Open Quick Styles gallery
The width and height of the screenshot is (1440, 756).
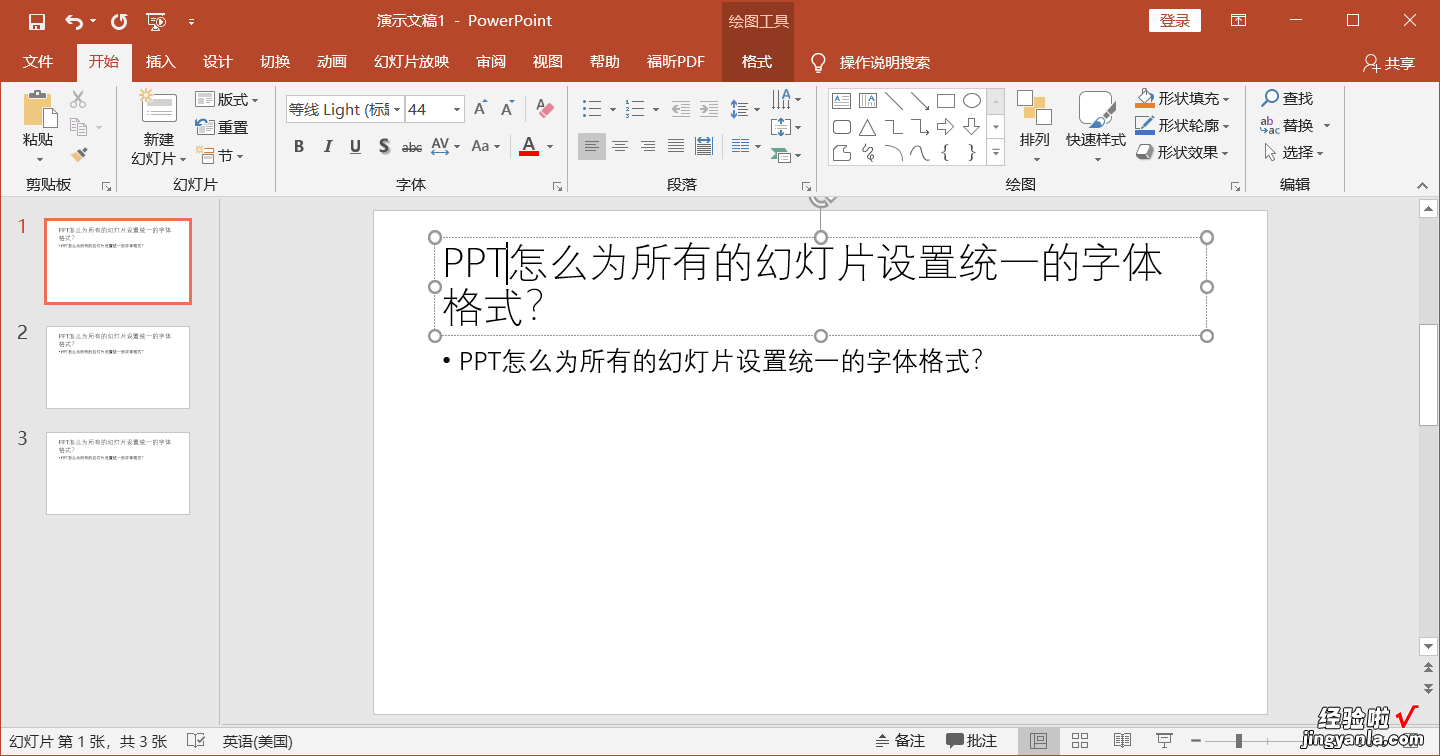(1096, 127)
